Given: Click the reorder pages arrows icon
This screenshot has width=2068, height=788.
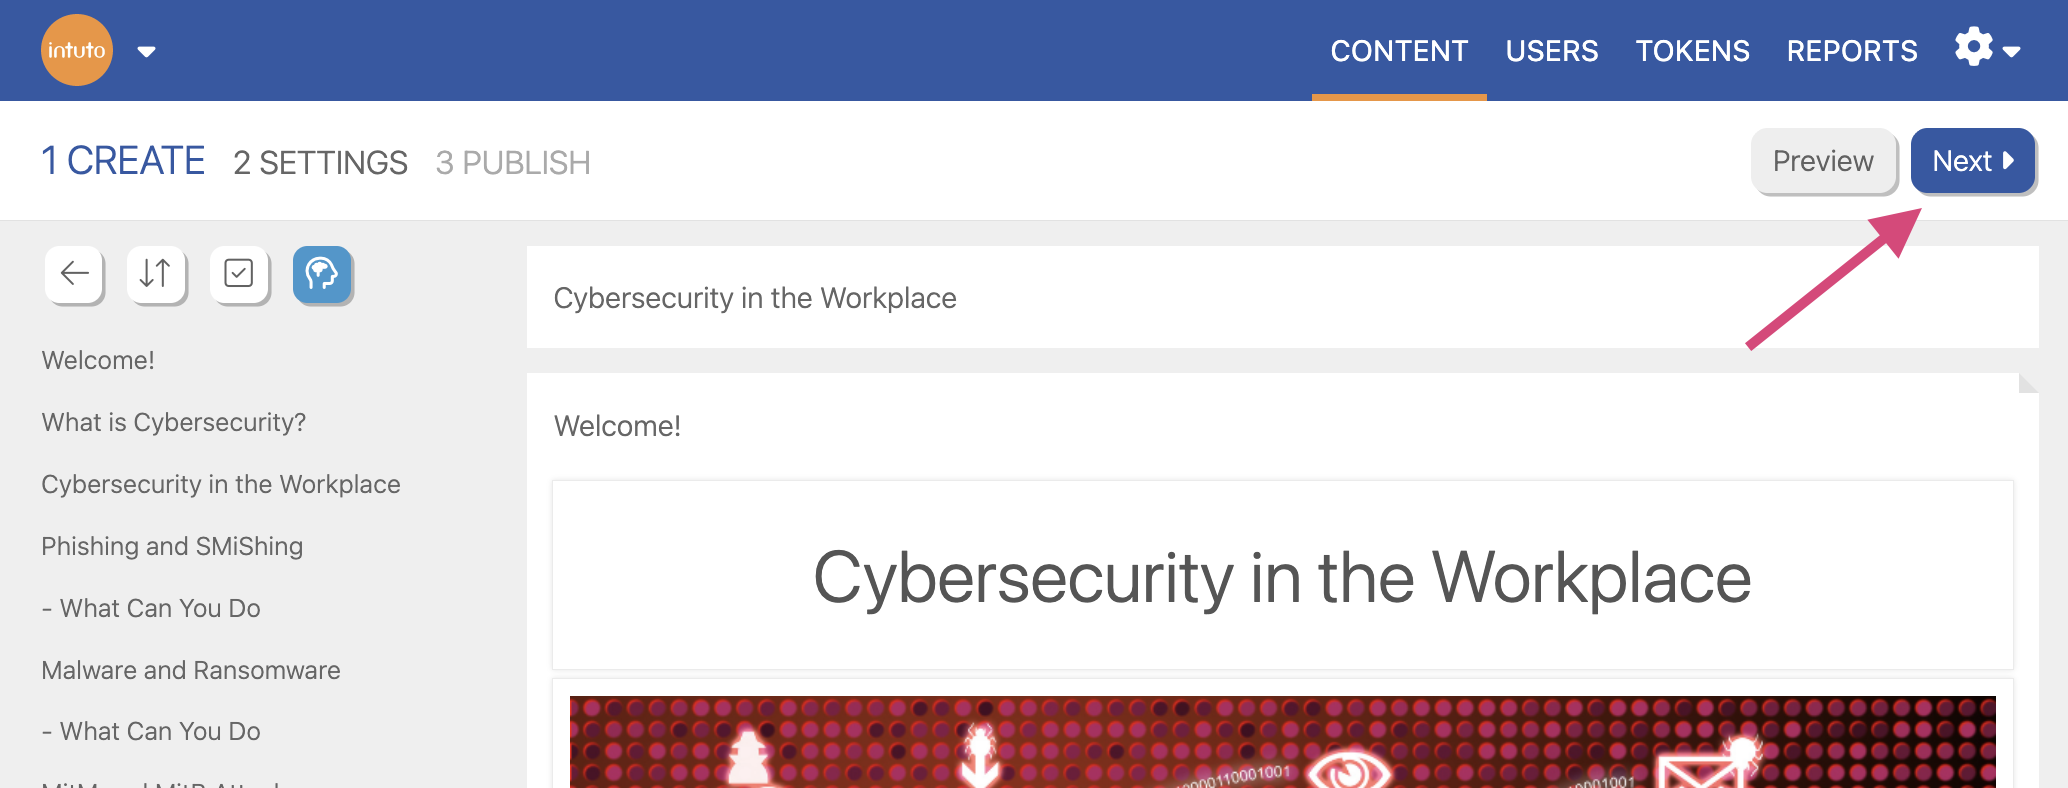Looking at the screenshot, I should pyautogui.click(x=156, y=274).
